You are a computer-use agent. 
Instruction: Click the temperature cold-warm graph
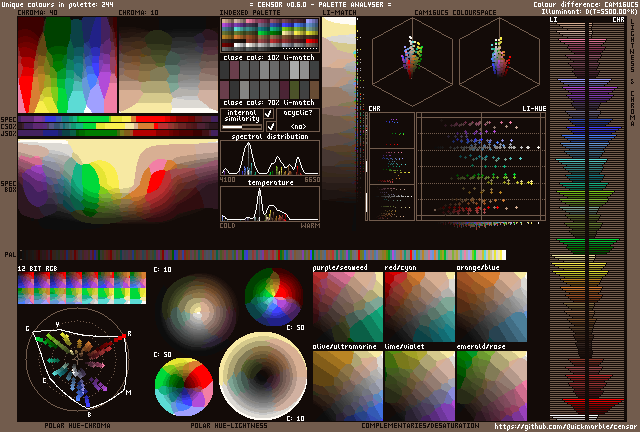click(x=269, y=204)
